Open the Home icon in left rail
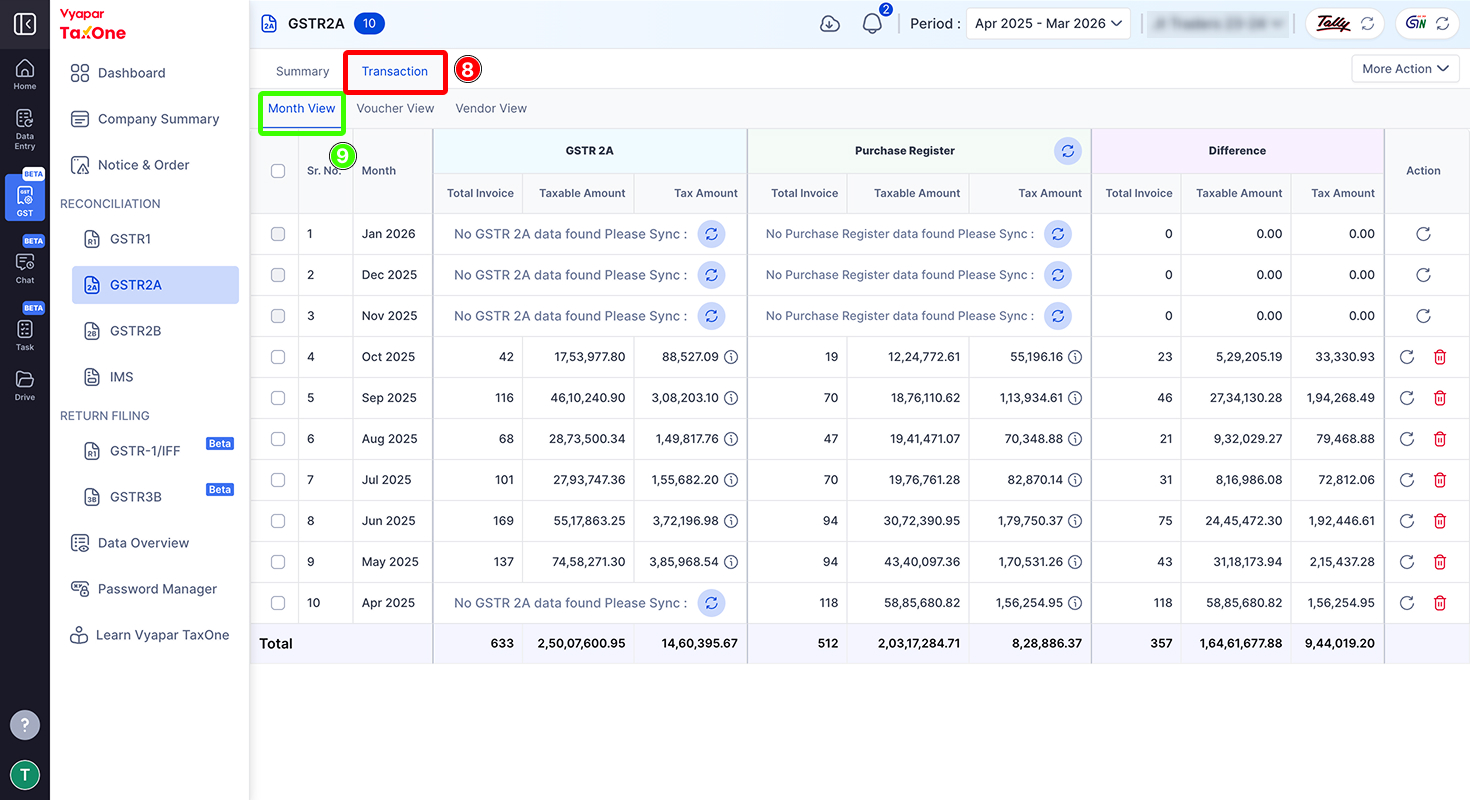 pyautogui.click(x=25, y=74)
